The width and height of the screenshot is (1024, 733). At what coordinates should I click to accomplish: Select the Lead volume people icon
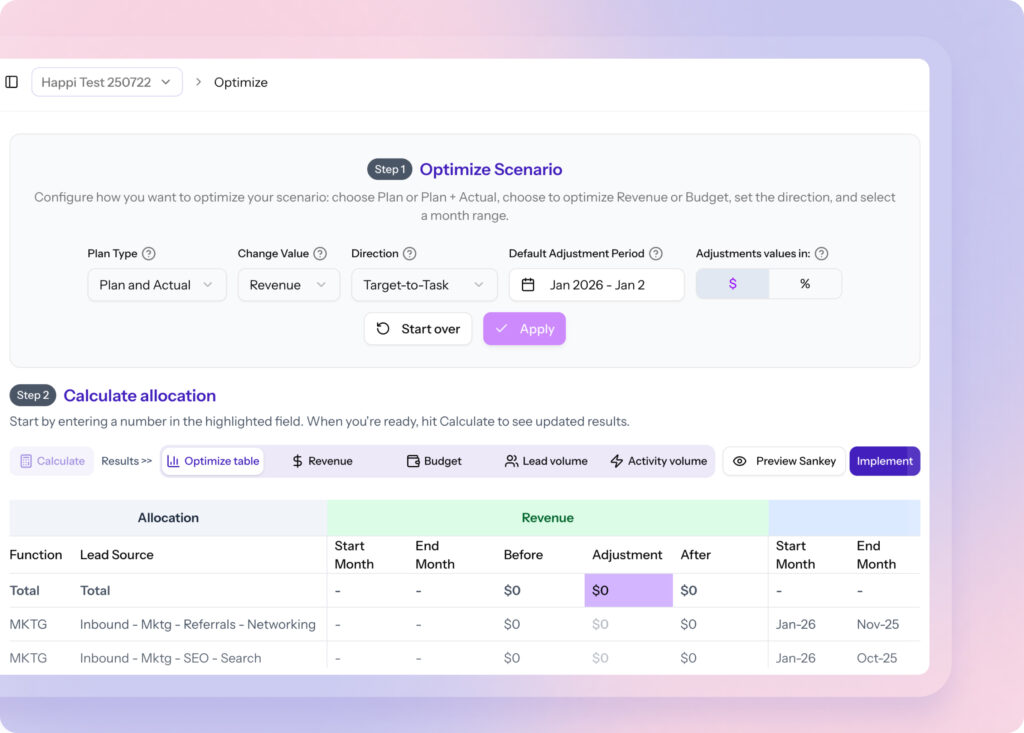coord(510,461)
